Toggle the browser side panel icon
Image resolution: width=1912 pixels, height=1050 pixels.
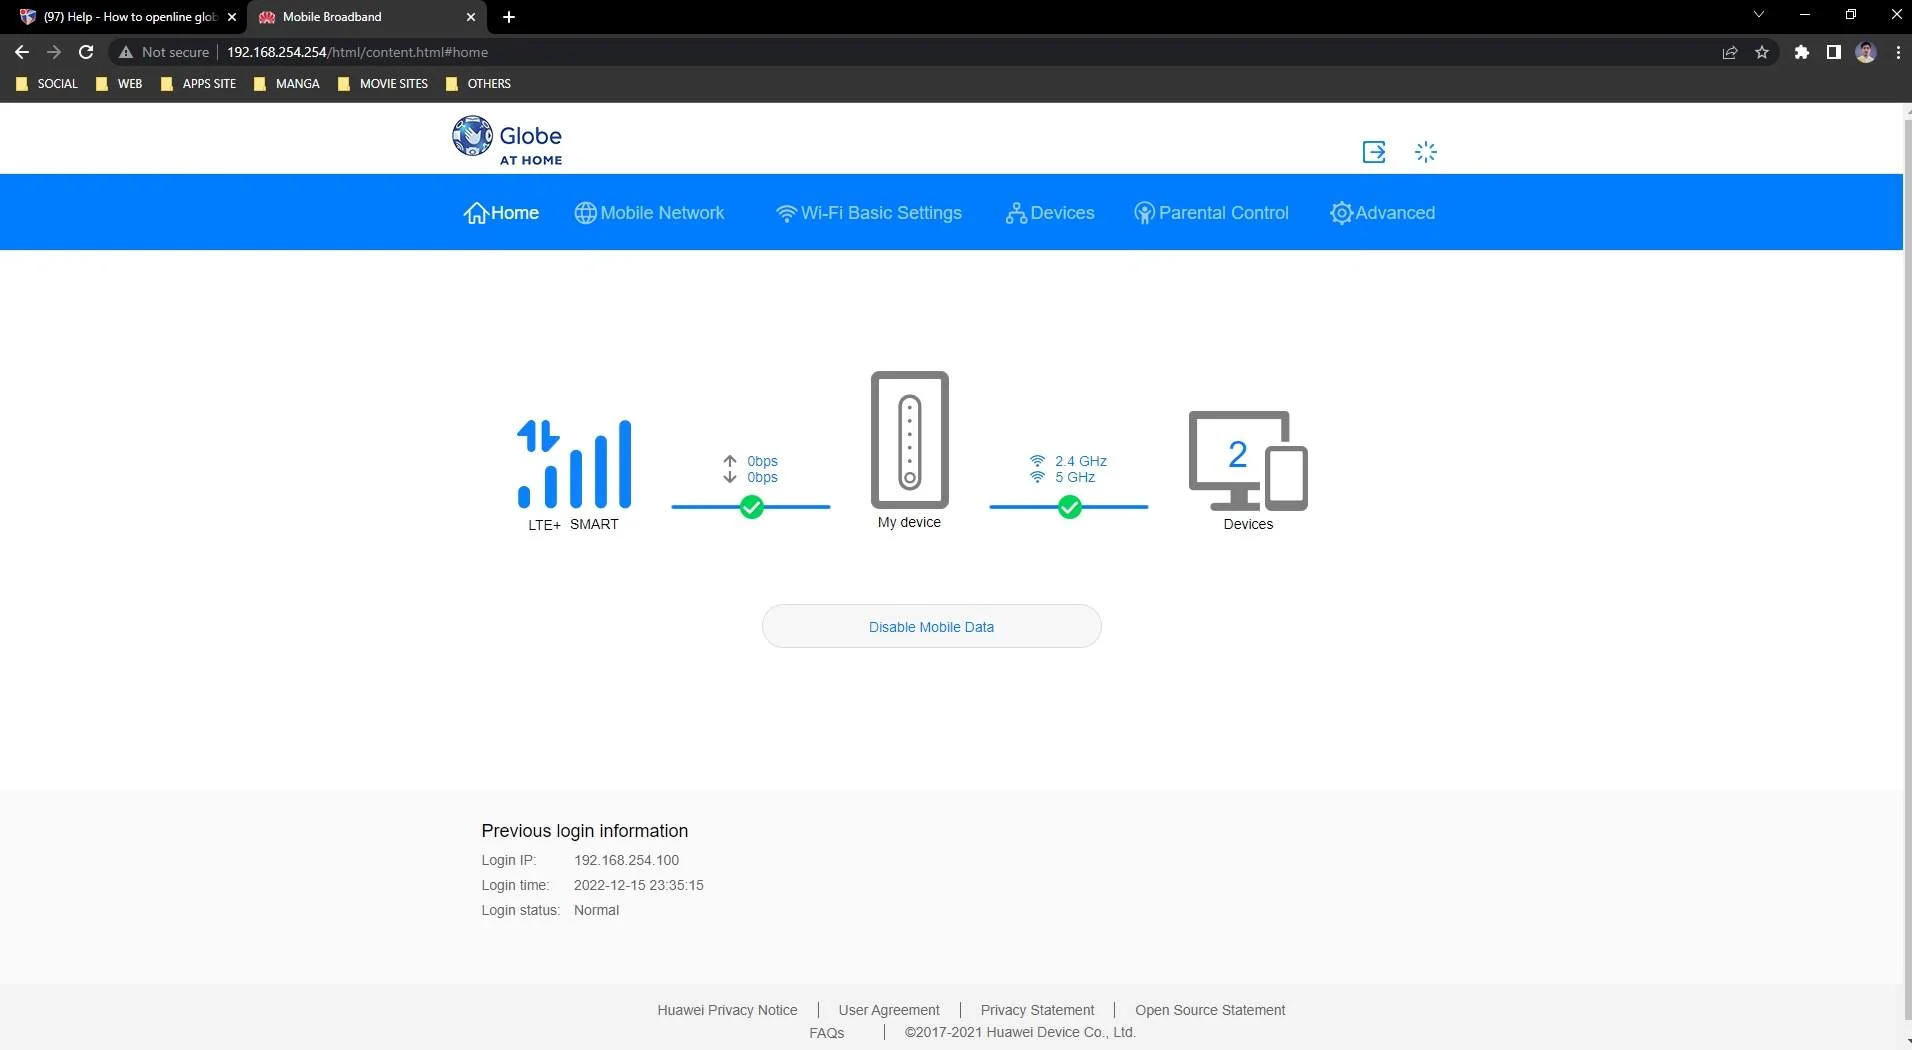click(1834, 52)
